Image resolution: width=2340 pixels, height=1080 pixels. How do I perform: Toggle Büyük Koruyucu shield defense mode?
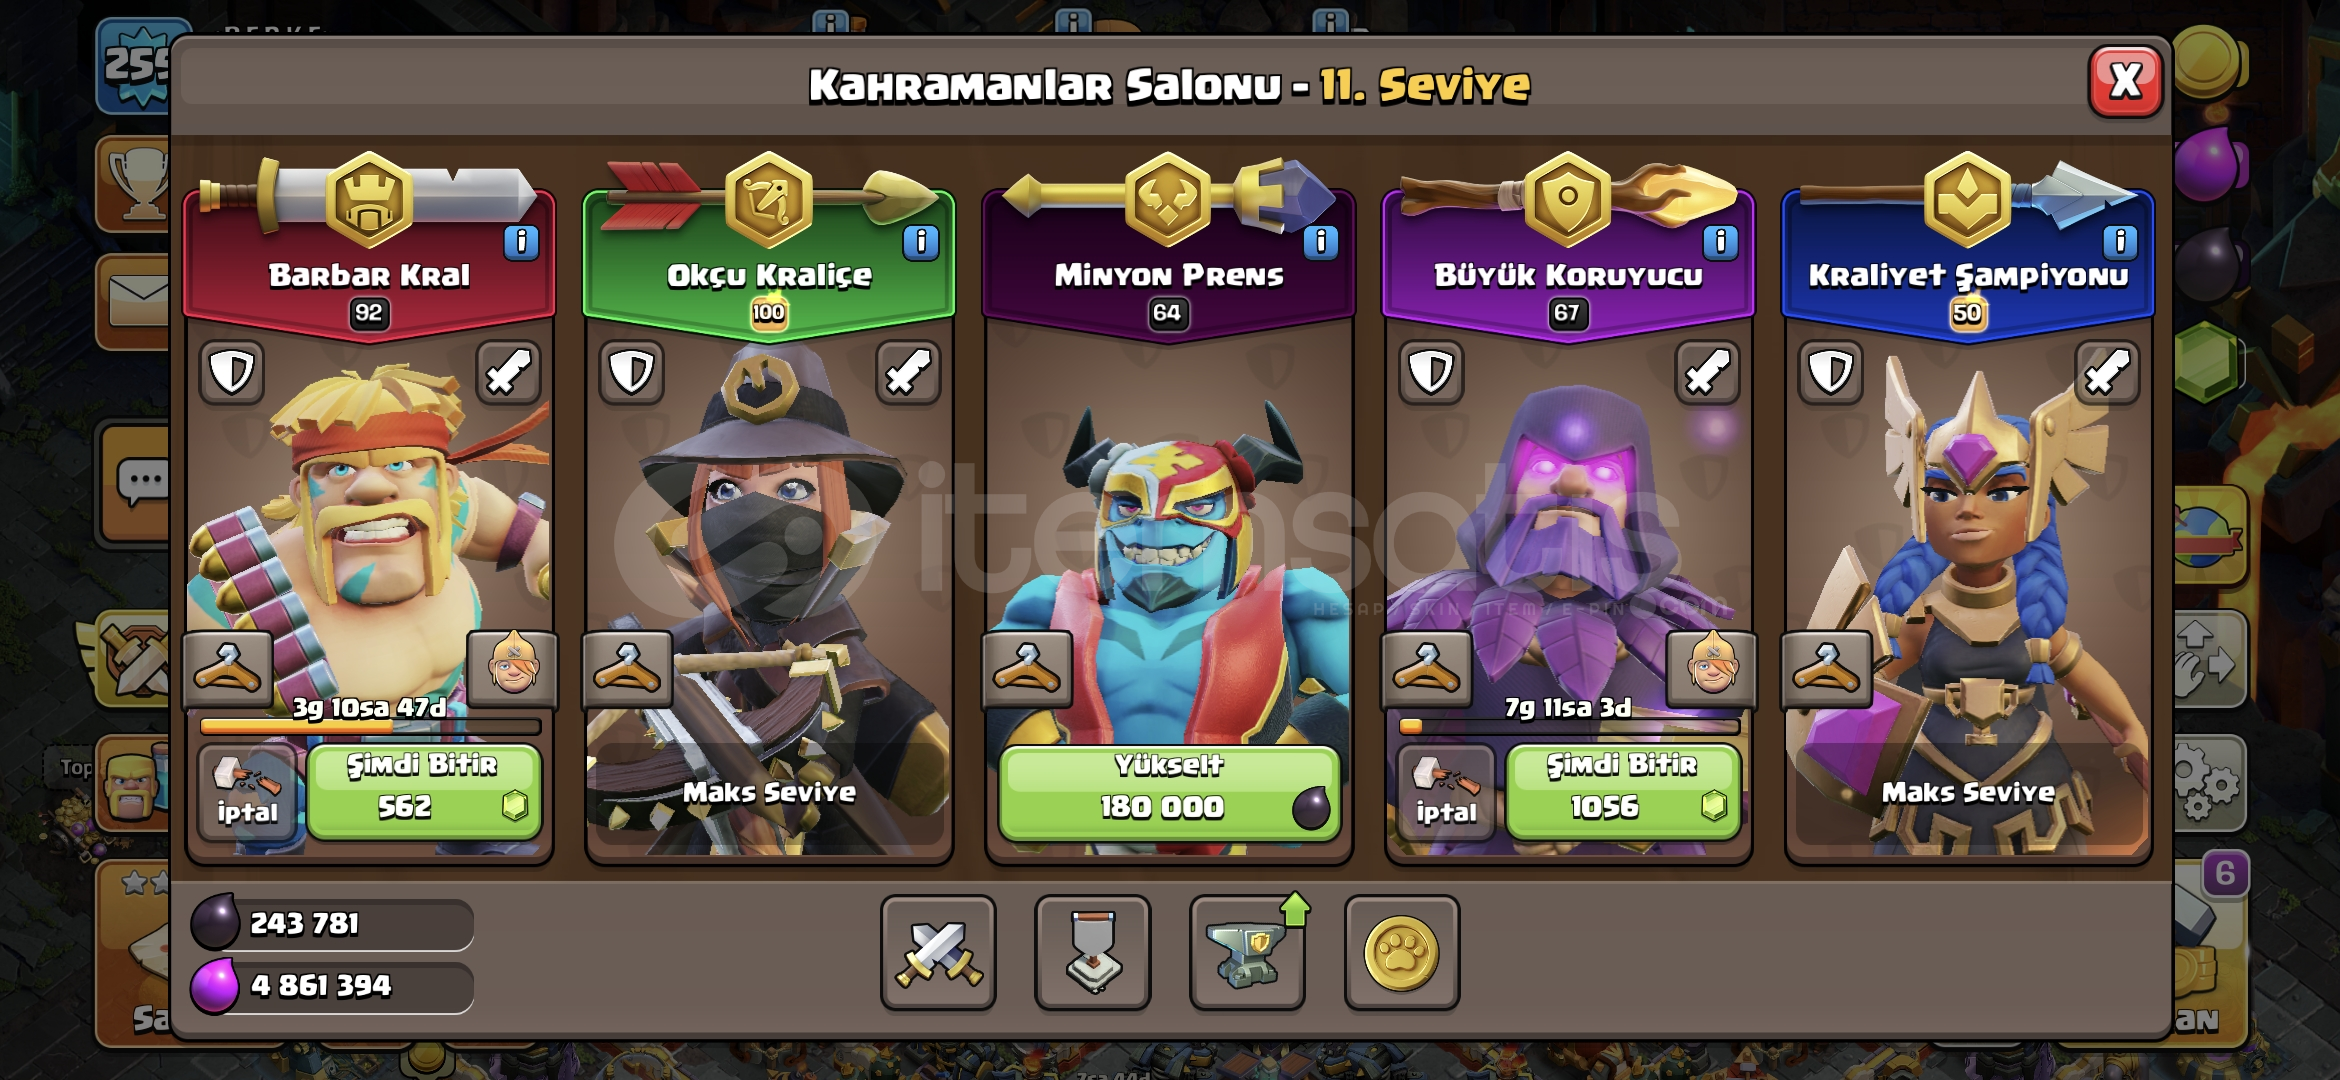1431,372
